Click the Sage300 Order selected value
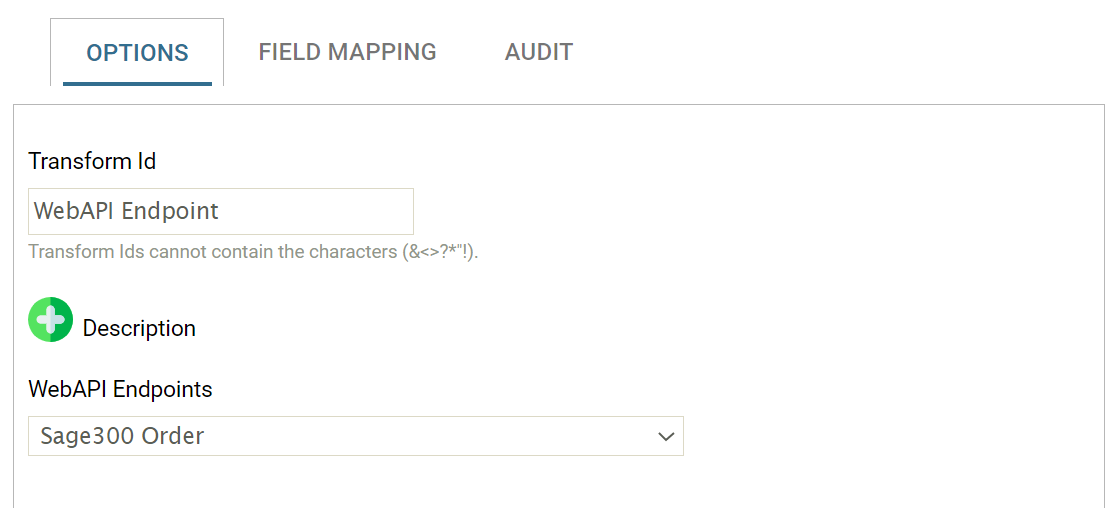This screenshot has height=508, width=1118. click(122, 436)
